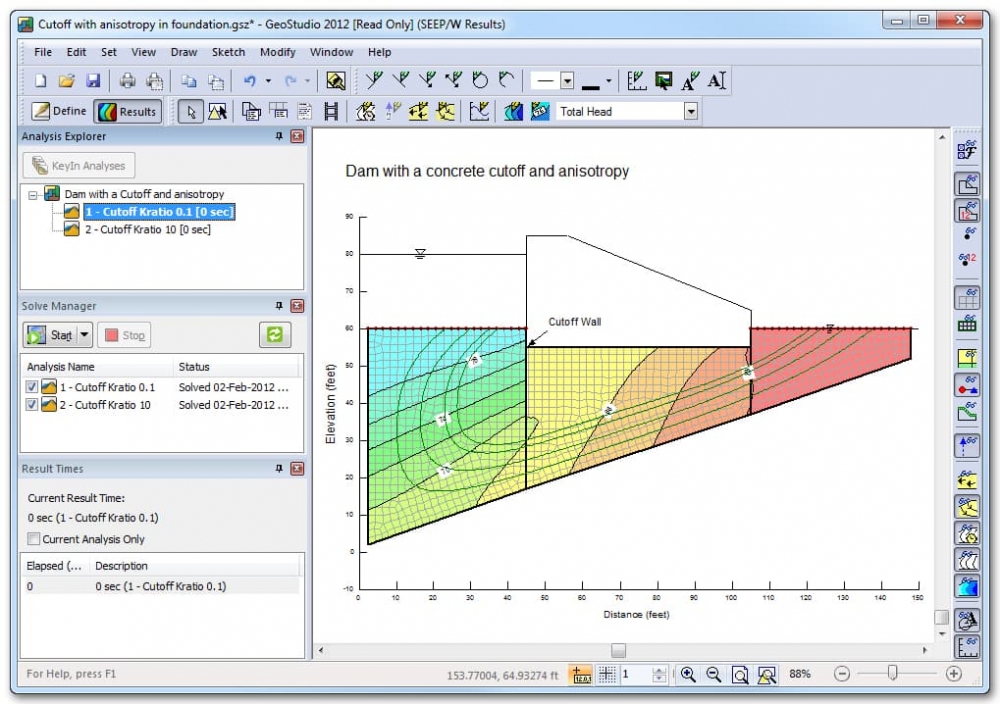Click the zoom page magnifier icon
This screenshot has height=704, width=1000.
coord(740,675)
